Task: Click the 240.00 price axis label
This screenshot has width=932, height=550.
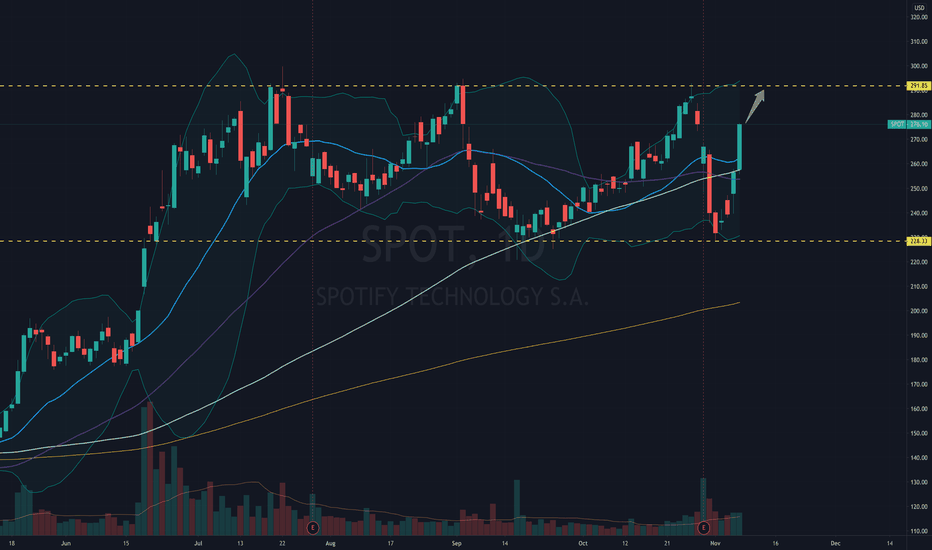Action: coord(918,213)
